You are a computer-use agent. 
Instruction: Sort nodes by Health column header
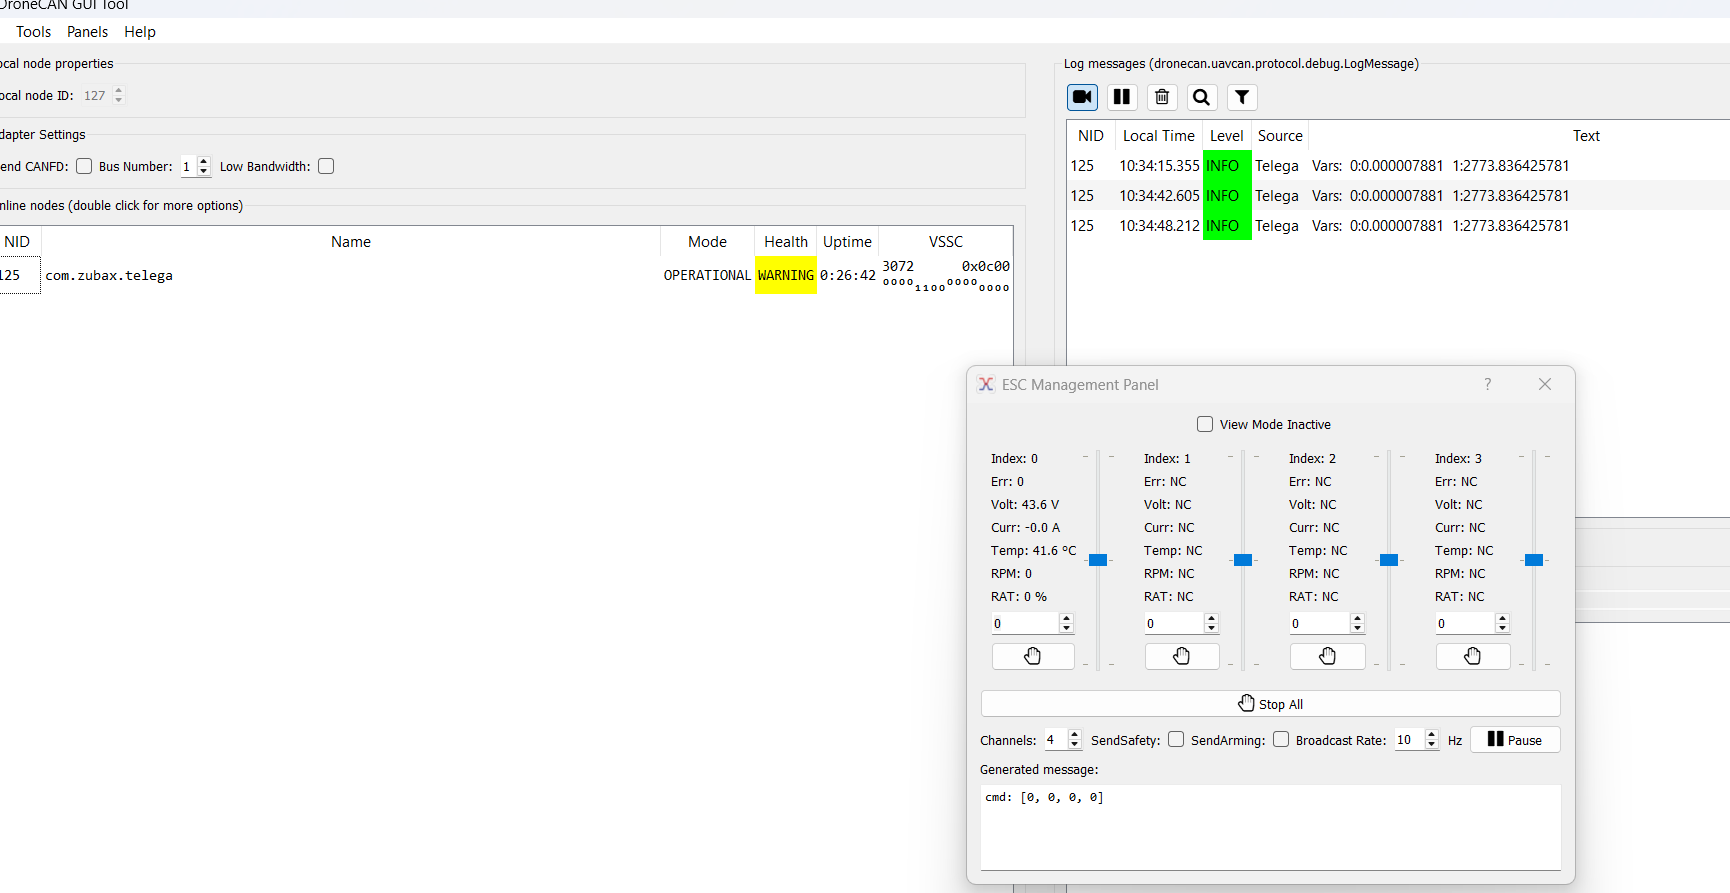786,242
